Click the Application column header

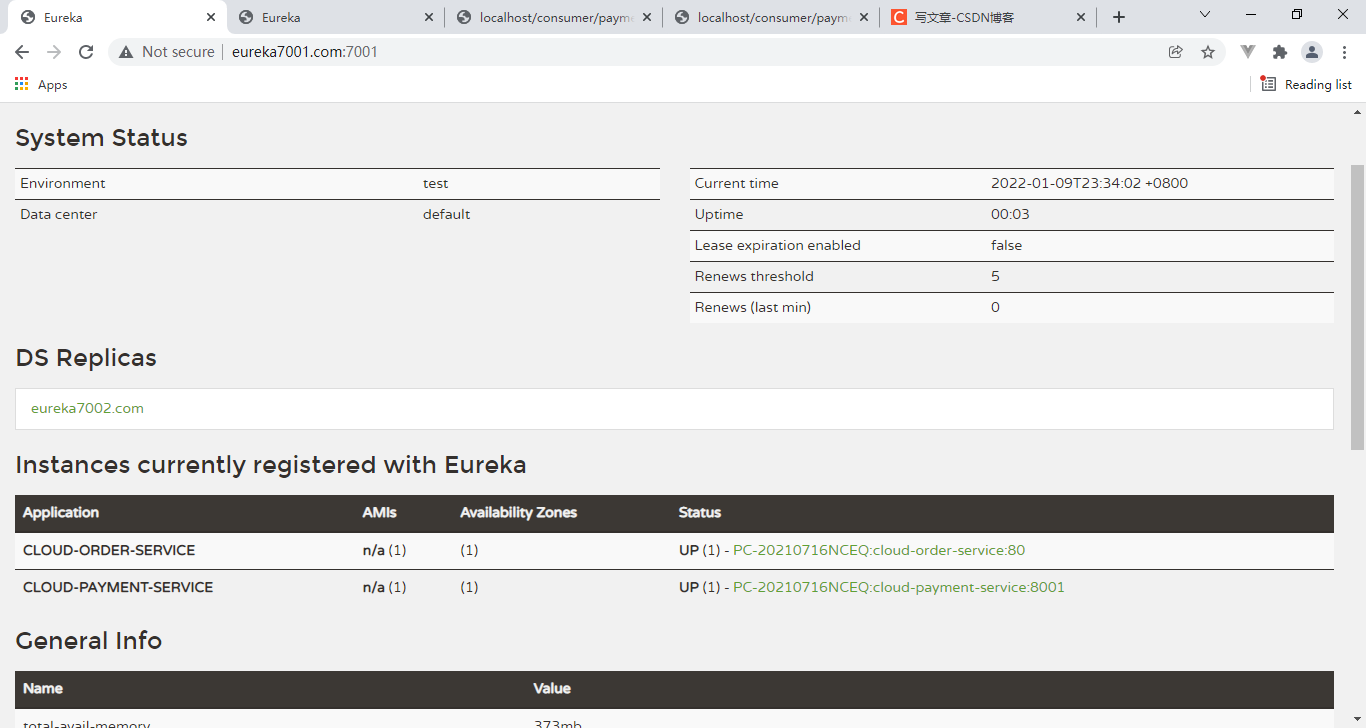[61, 512]
